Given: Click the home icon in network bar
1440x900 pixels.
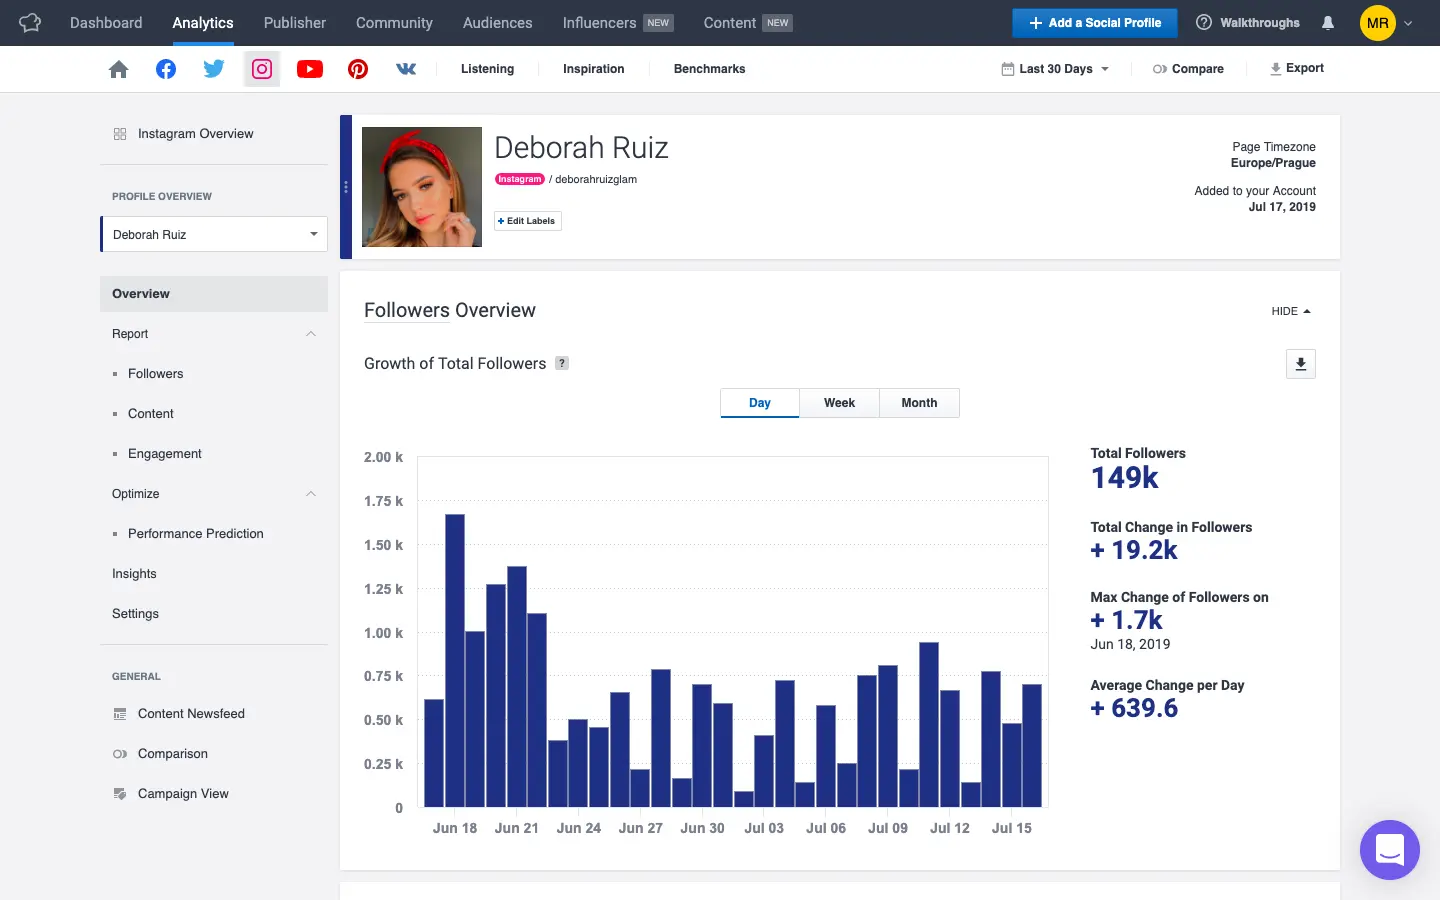Looking at the screenshot, I should 118,69.
